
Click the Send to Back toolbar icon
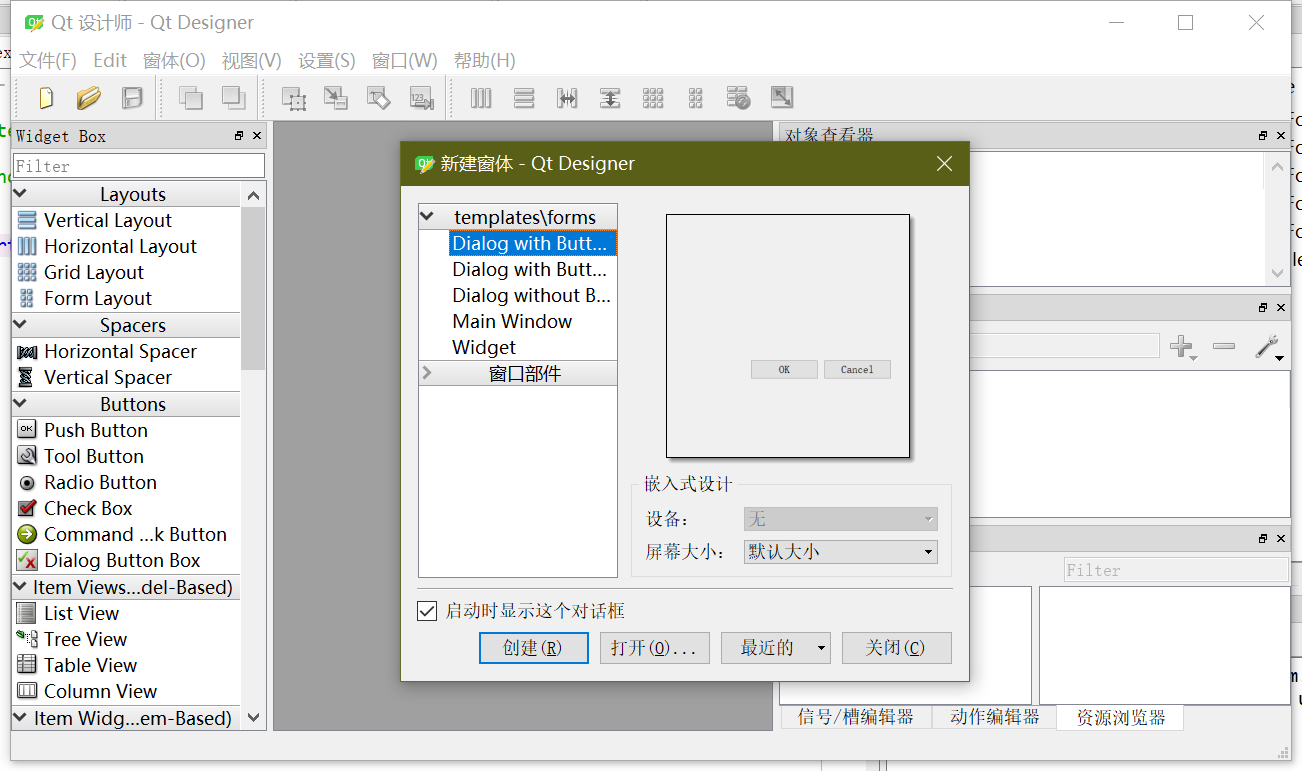click(190, 97)
